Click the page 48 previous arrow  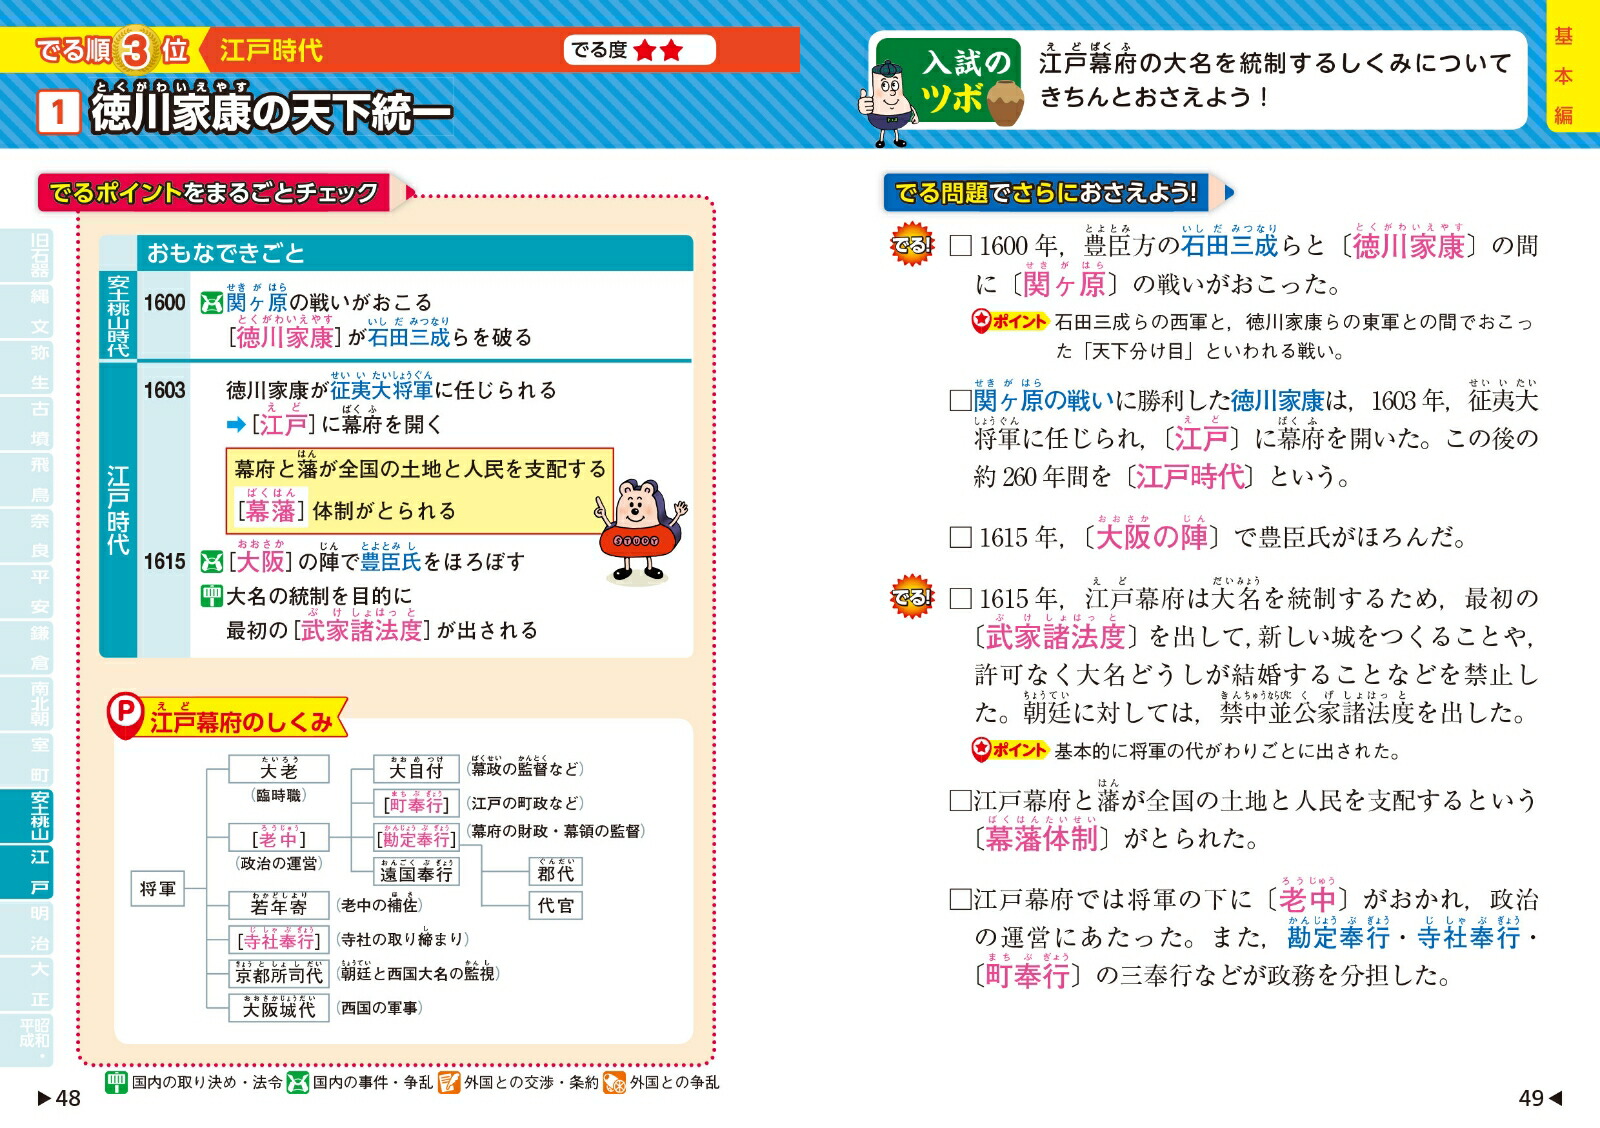click(44, 1098)
